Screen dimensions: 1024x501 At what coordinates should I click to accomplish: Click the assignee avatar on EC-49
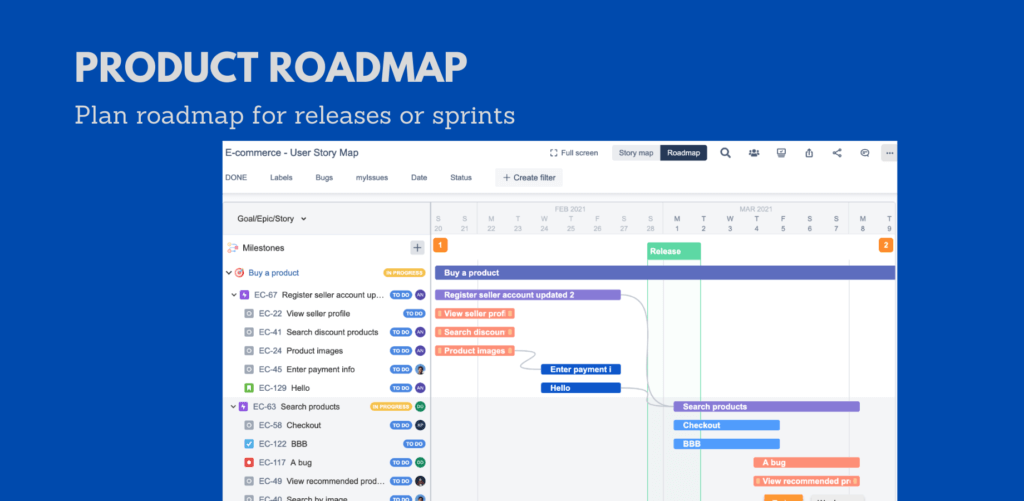[x=420, y=481]
